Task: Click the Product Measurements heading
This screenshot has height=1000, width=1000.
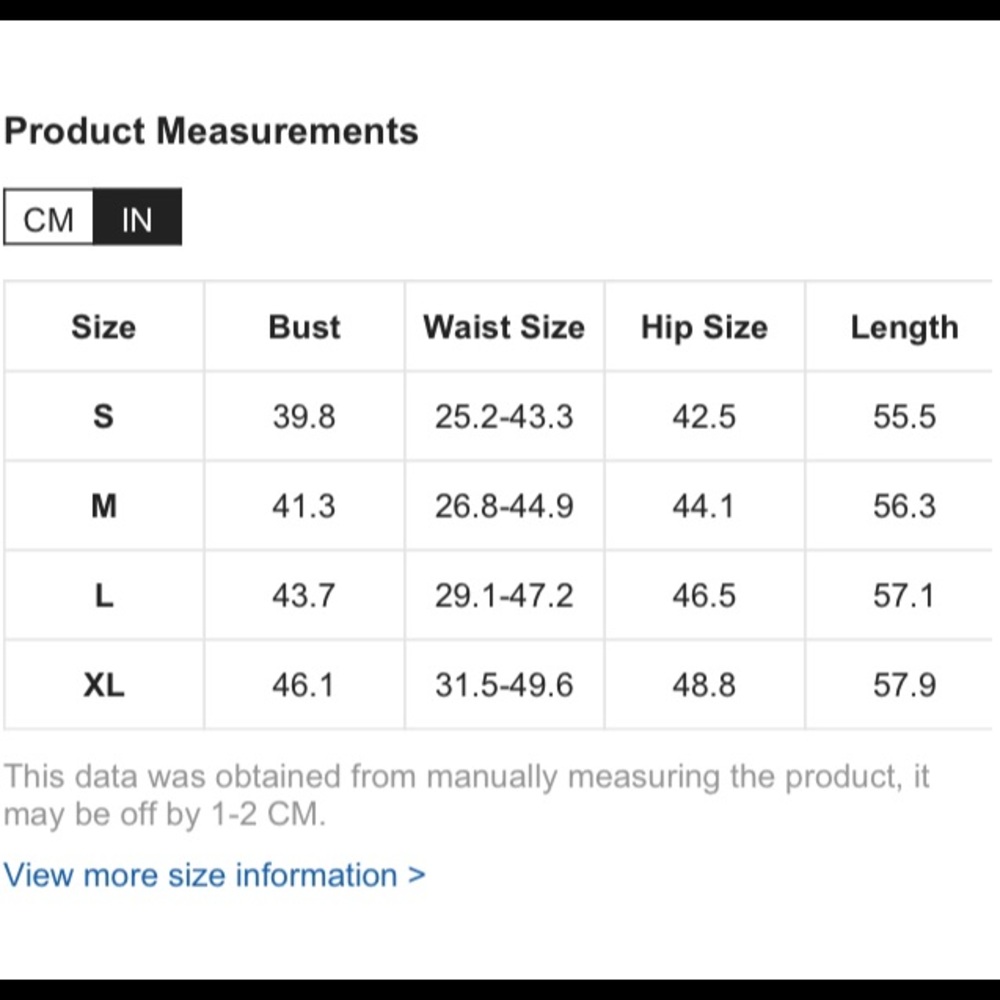Action: click(211, 131)
